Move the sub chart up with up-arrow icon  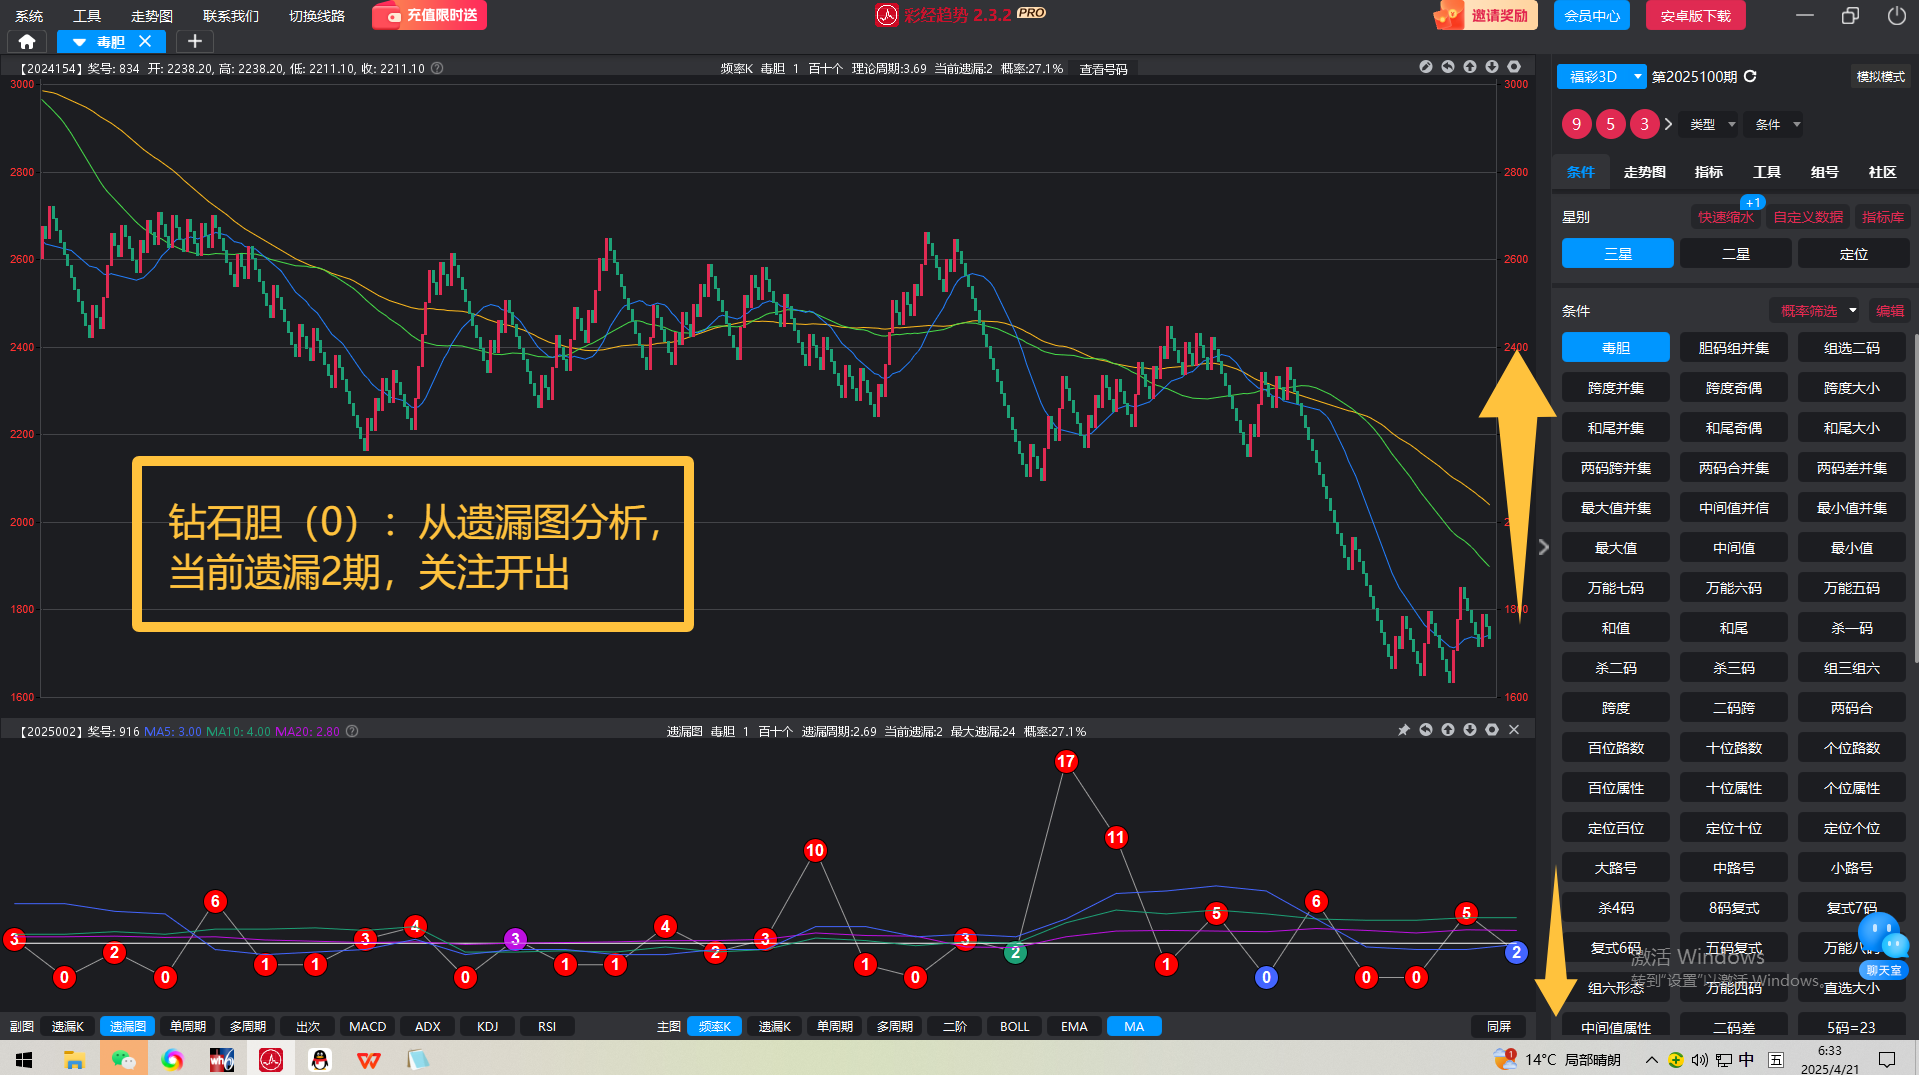(1448, 730)
